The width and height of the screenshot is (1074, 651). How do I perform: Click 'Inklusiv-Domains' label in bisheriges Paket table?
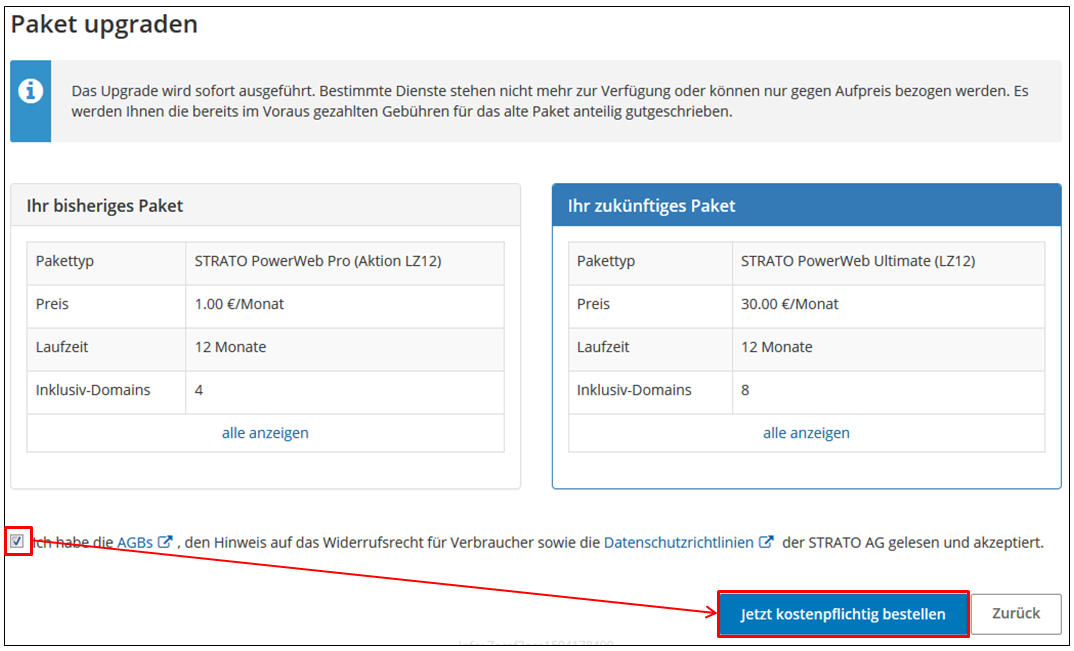click(x=92, y=391)
